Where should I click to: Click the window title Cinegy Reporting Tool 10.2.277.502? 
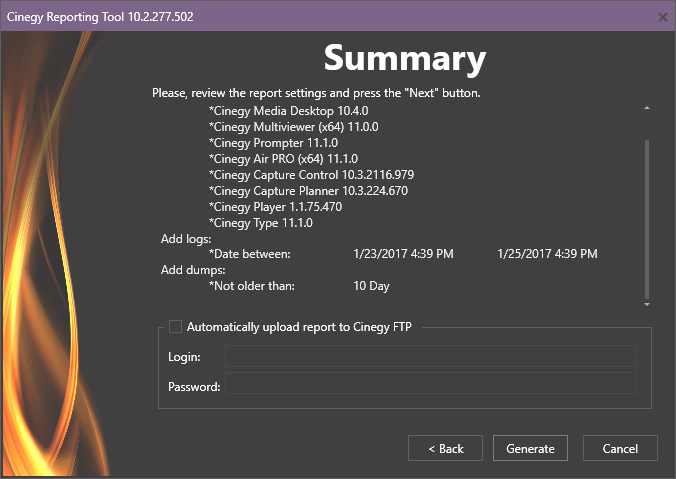[100, 17]
